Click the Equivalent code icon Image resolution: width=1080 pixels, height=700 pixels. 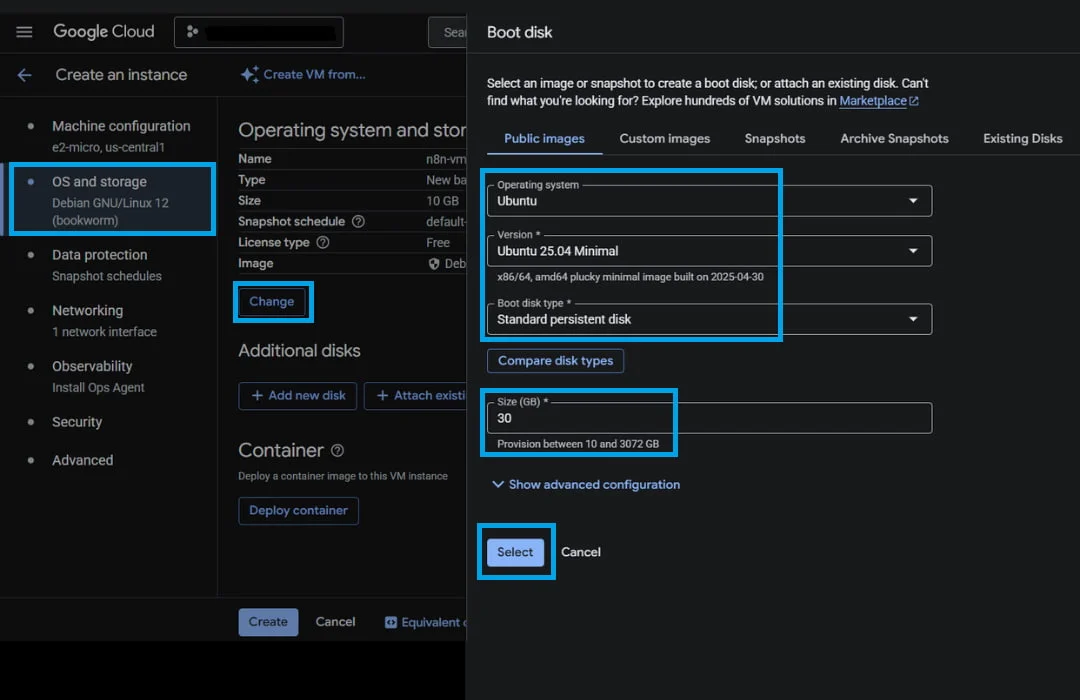[391, 622]
